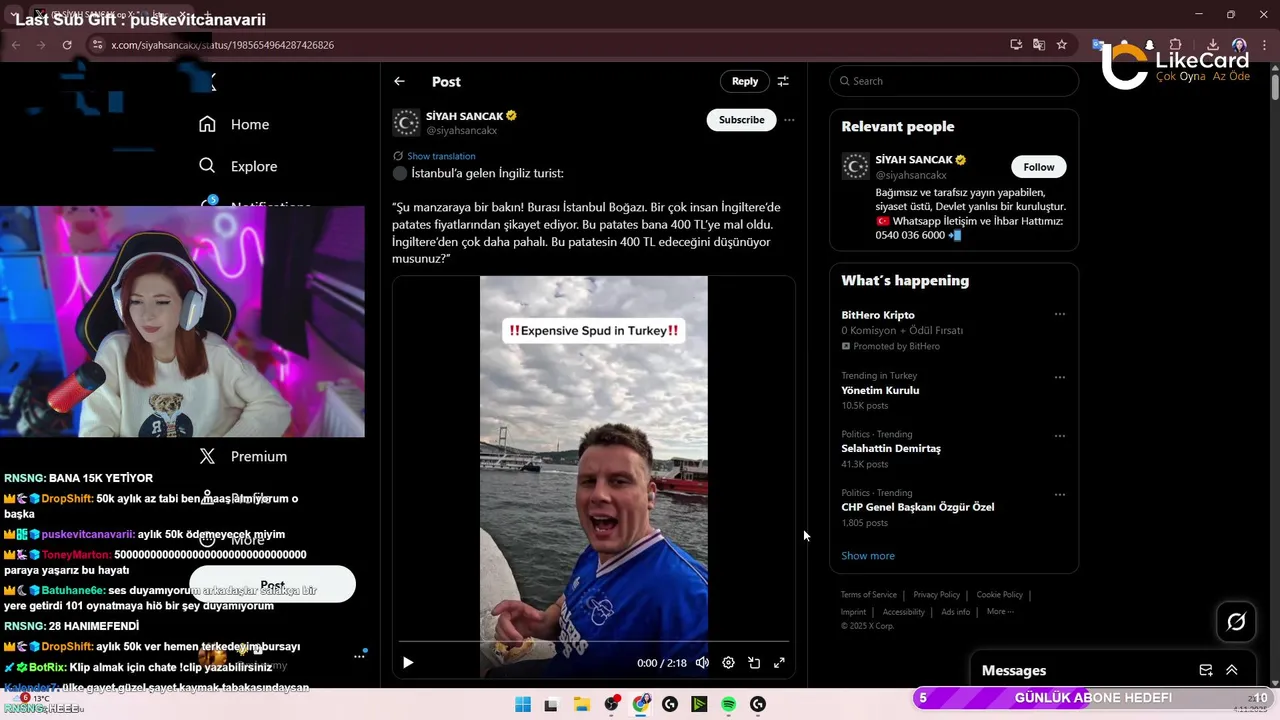Open video playback settings gear

point(728,662)
